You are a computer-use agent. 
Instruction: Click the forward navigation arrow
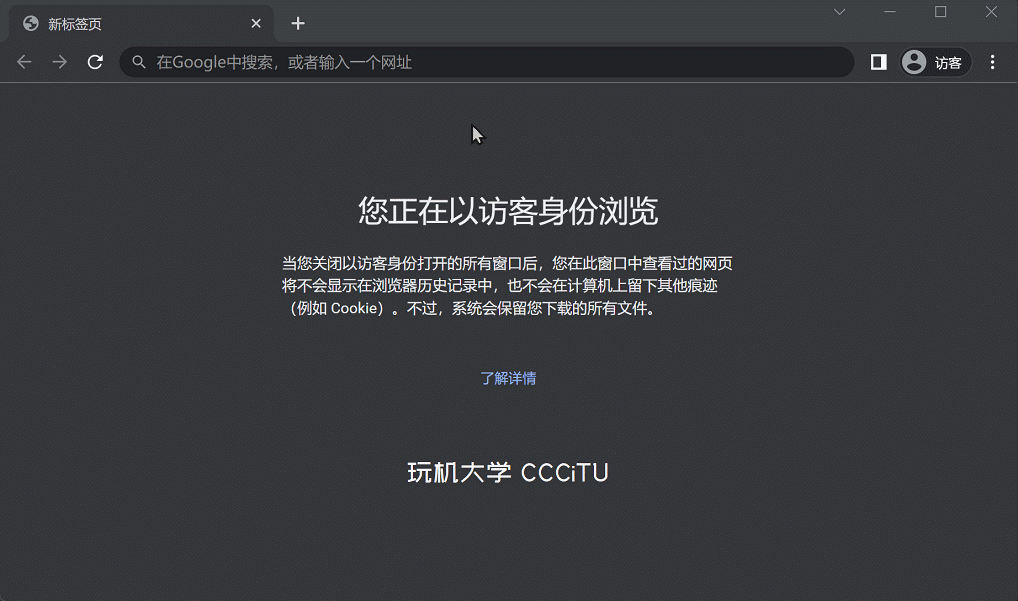point(60,62)
